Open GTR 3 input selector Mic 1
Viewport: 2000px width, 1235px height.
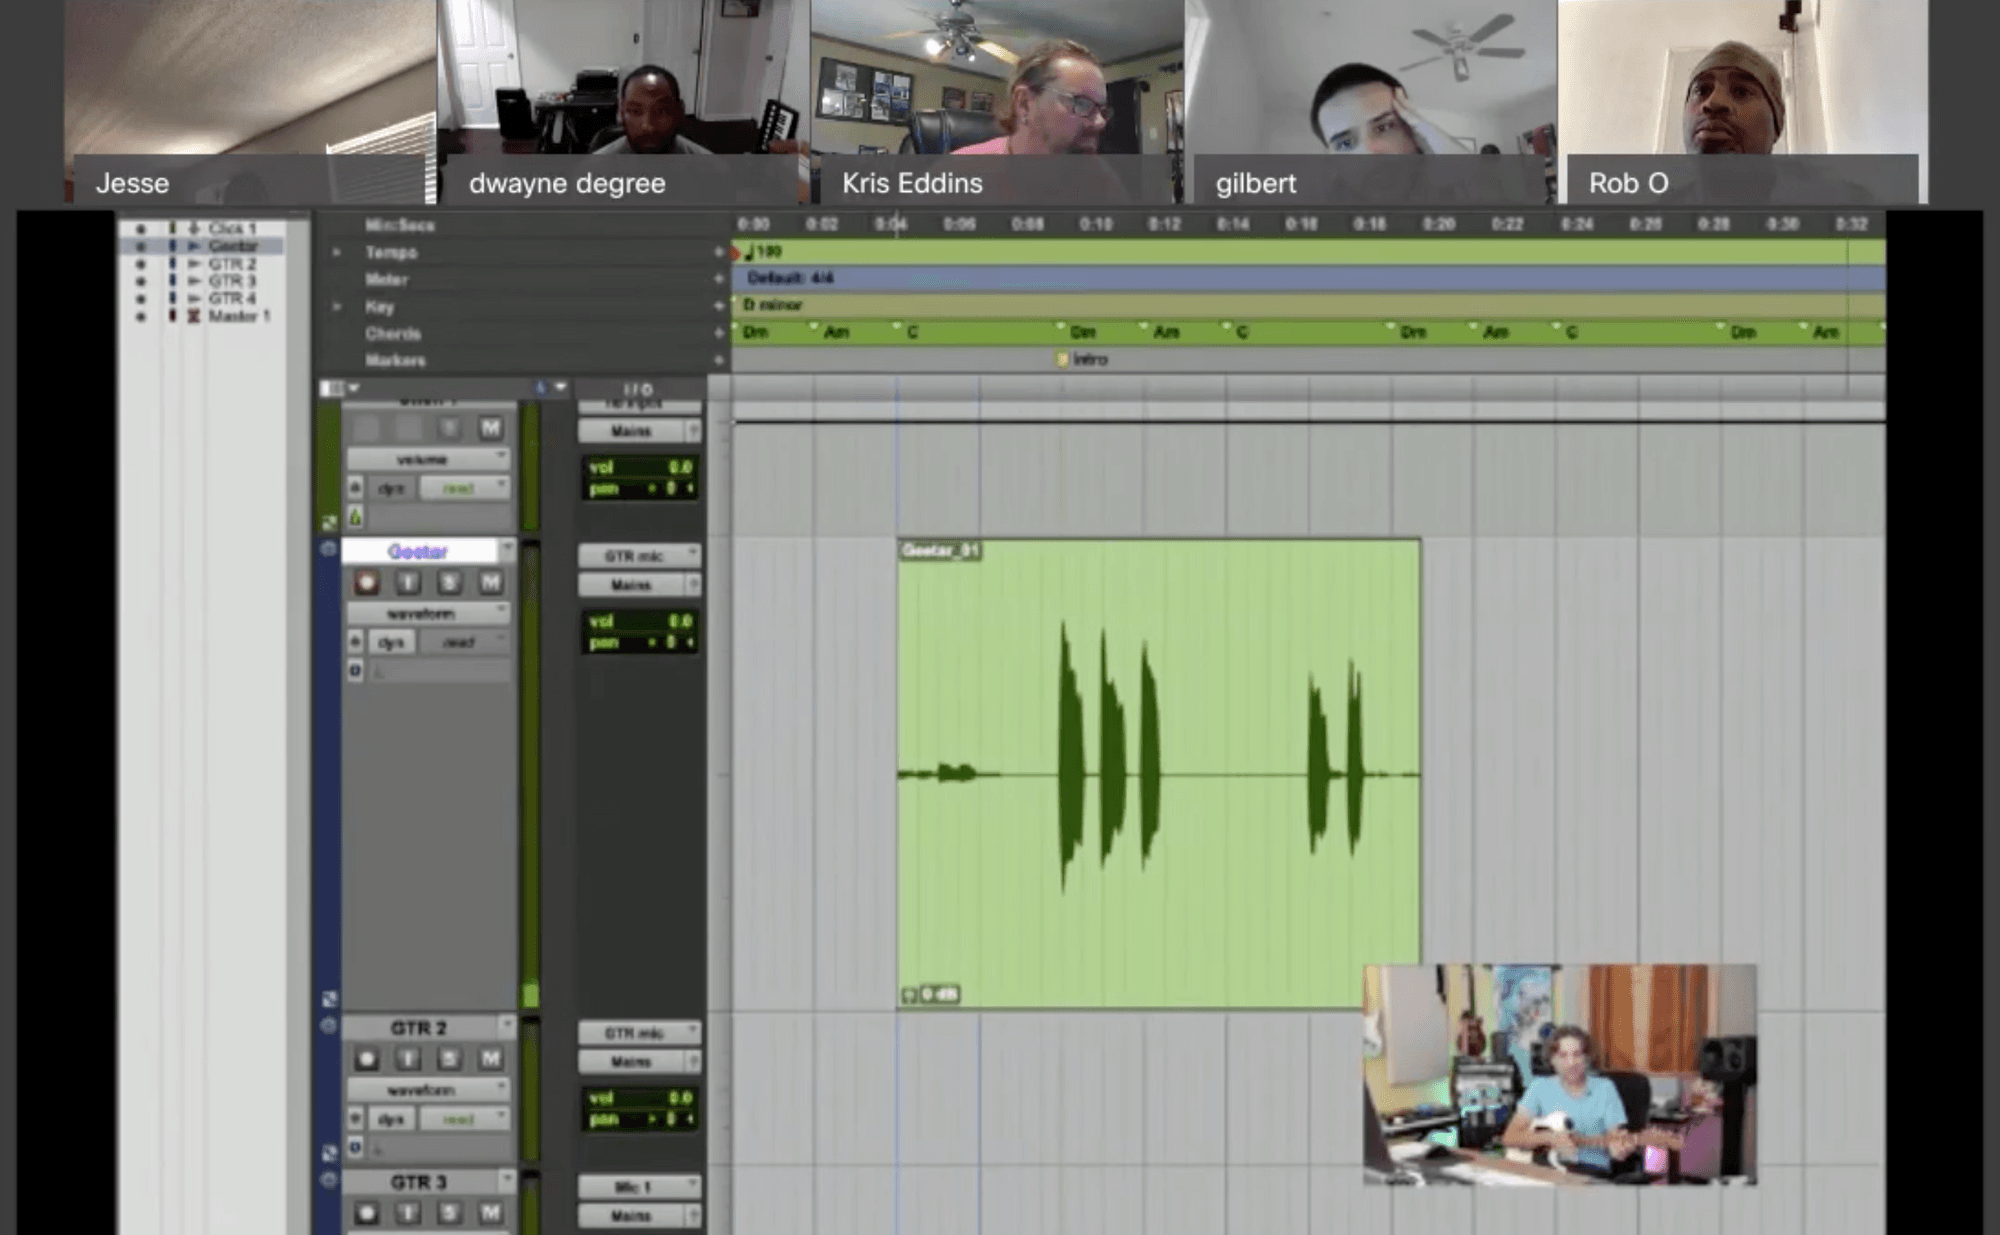pos(639,1187)
